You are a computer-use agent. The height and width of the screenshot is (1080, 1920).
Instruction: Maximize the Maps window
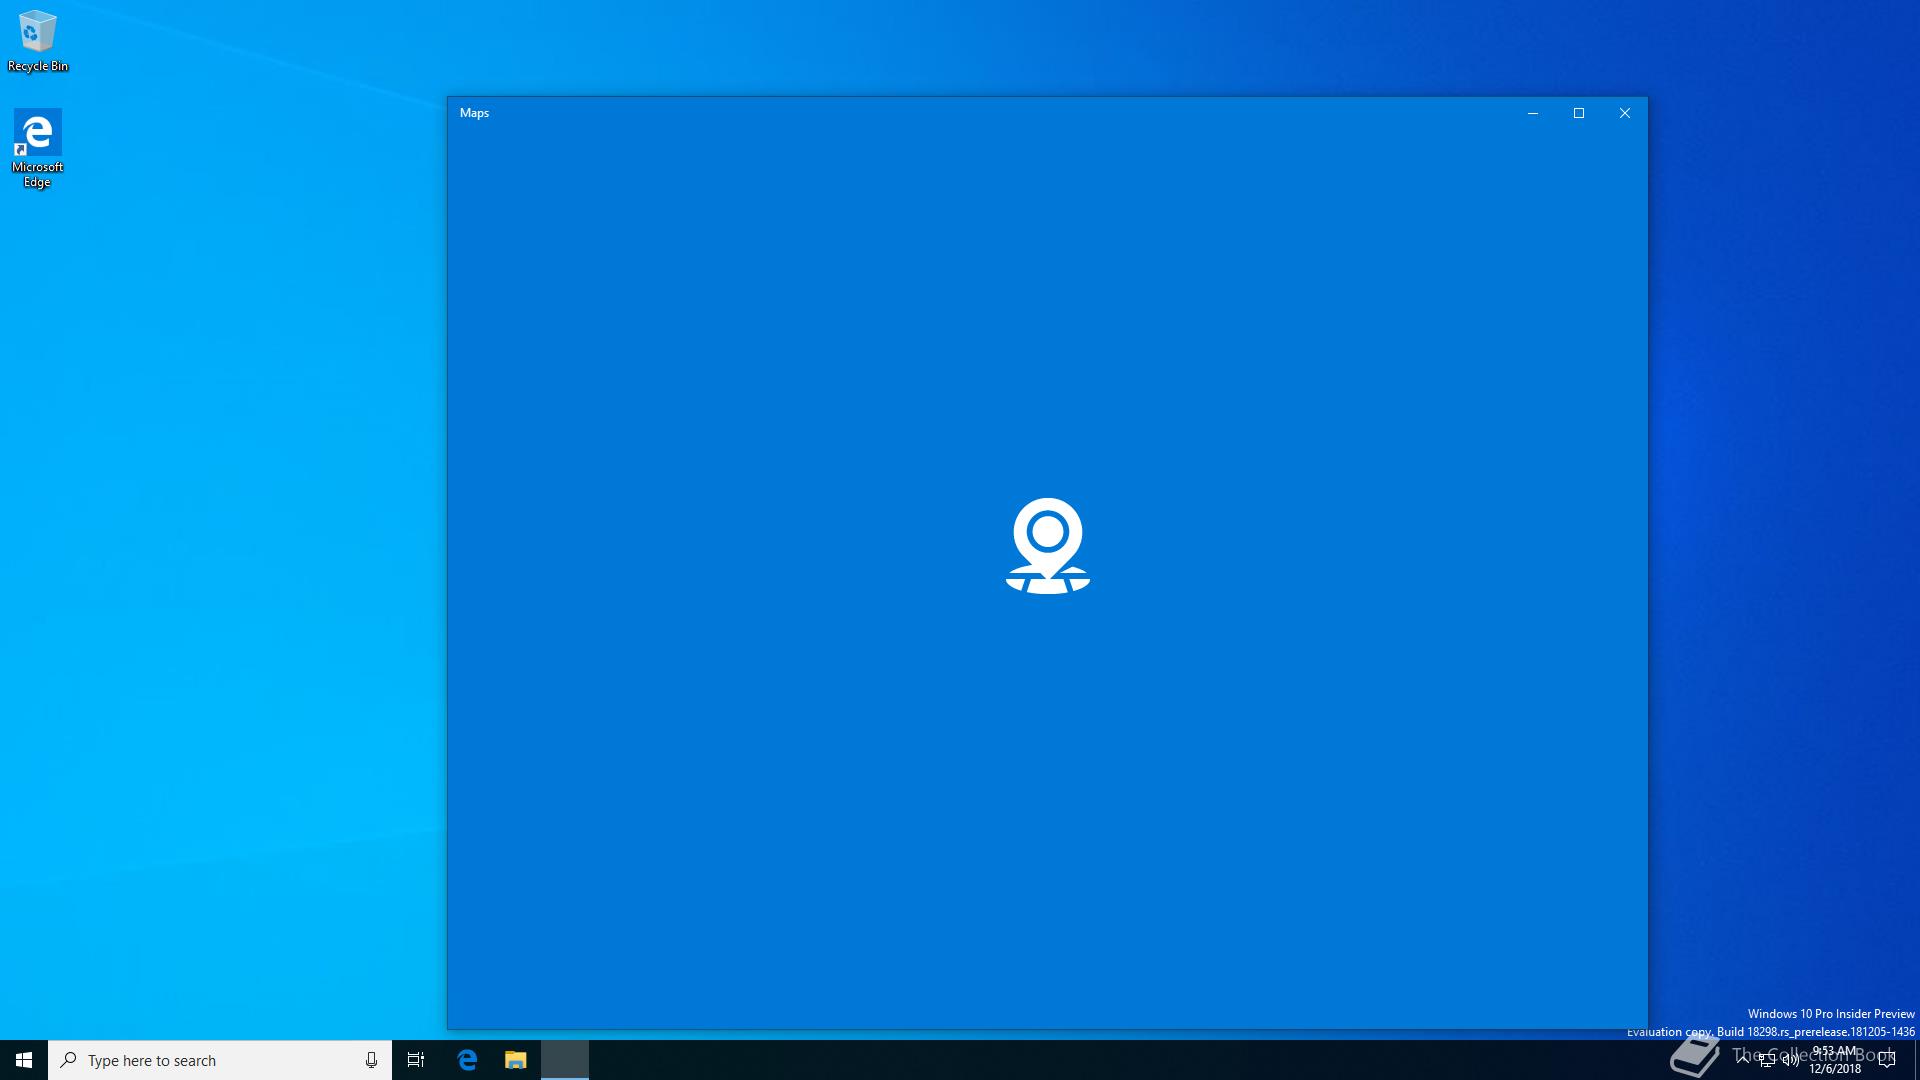1579,113
